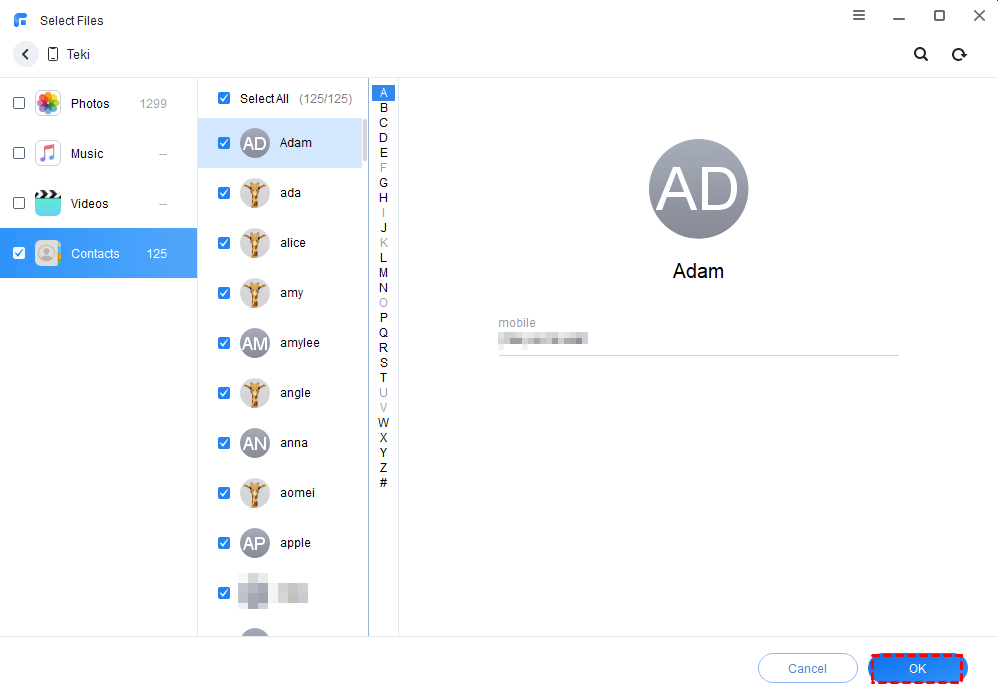Click the search magnifier icon

(x=921, y=54)
